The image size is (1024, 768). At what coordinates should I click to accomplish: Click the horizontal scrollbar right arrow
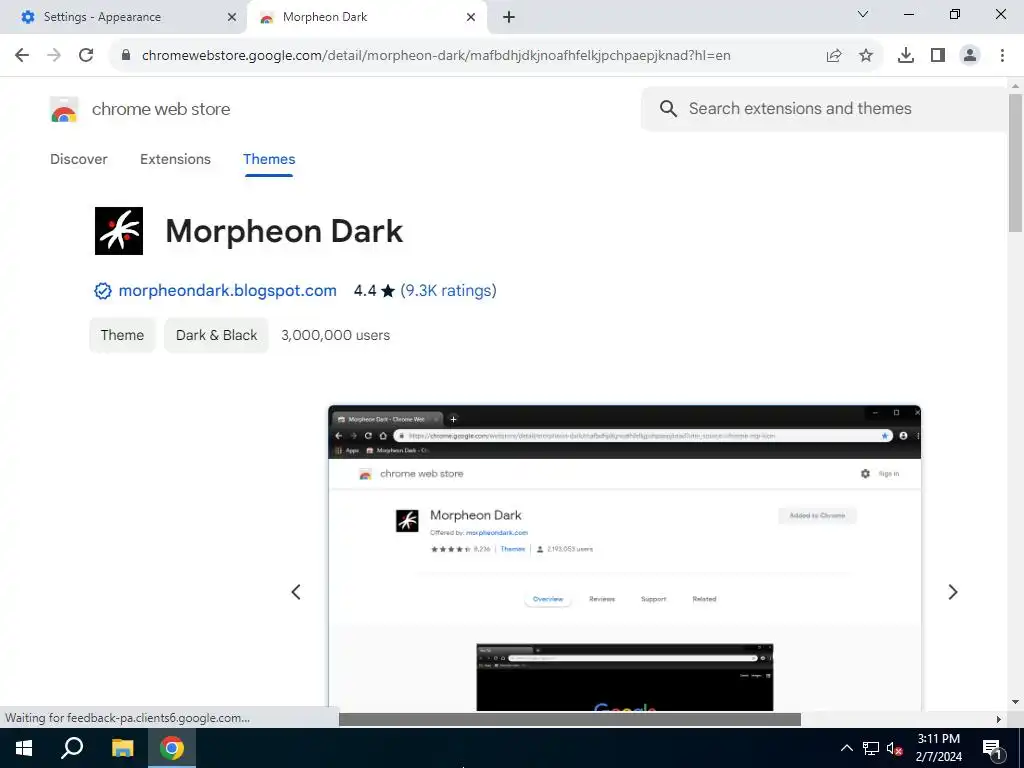999,719
